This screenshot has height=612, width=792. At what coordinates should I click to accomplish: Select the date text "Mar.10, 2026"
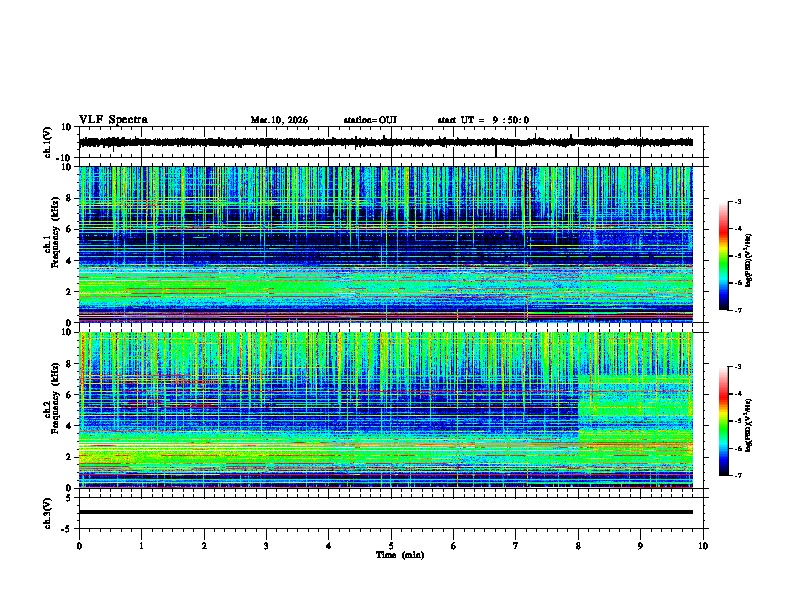pyautogui.click(x=279, y=120)
